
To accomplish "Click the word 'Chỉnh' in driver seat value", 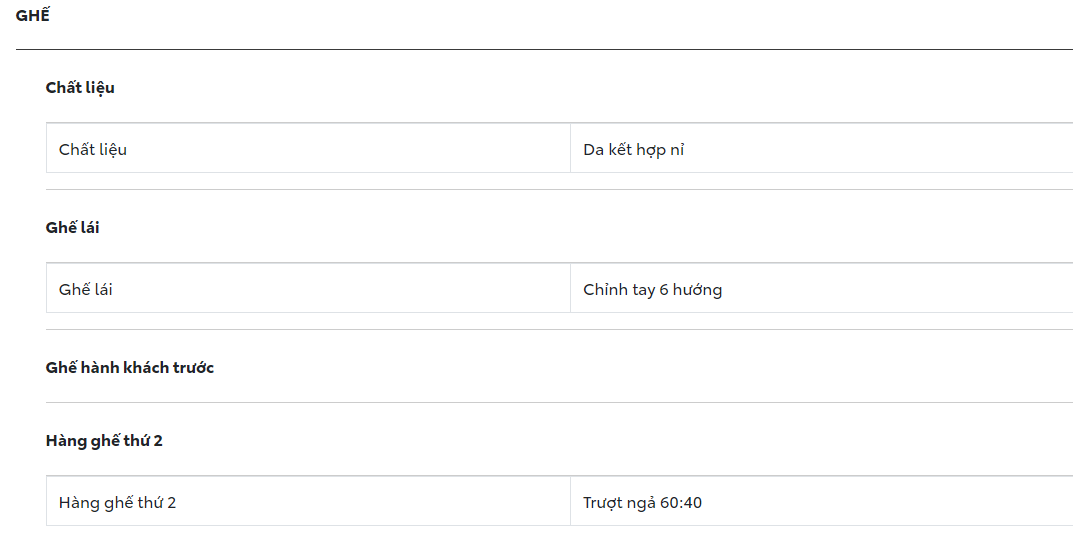I will click(x=606, y=290).
